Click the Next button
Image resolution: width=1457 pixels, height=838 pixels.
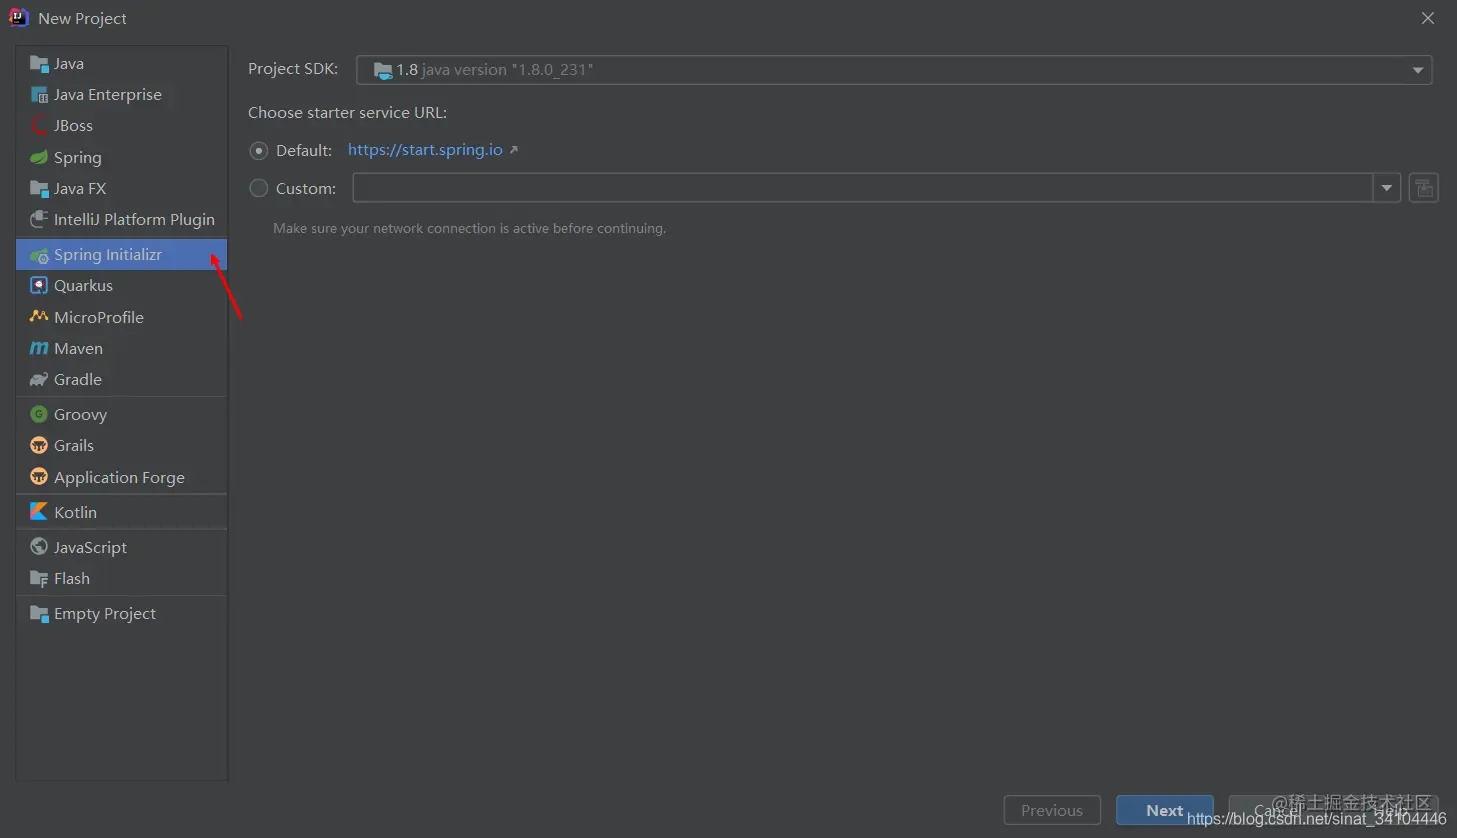pos(1165,811)
